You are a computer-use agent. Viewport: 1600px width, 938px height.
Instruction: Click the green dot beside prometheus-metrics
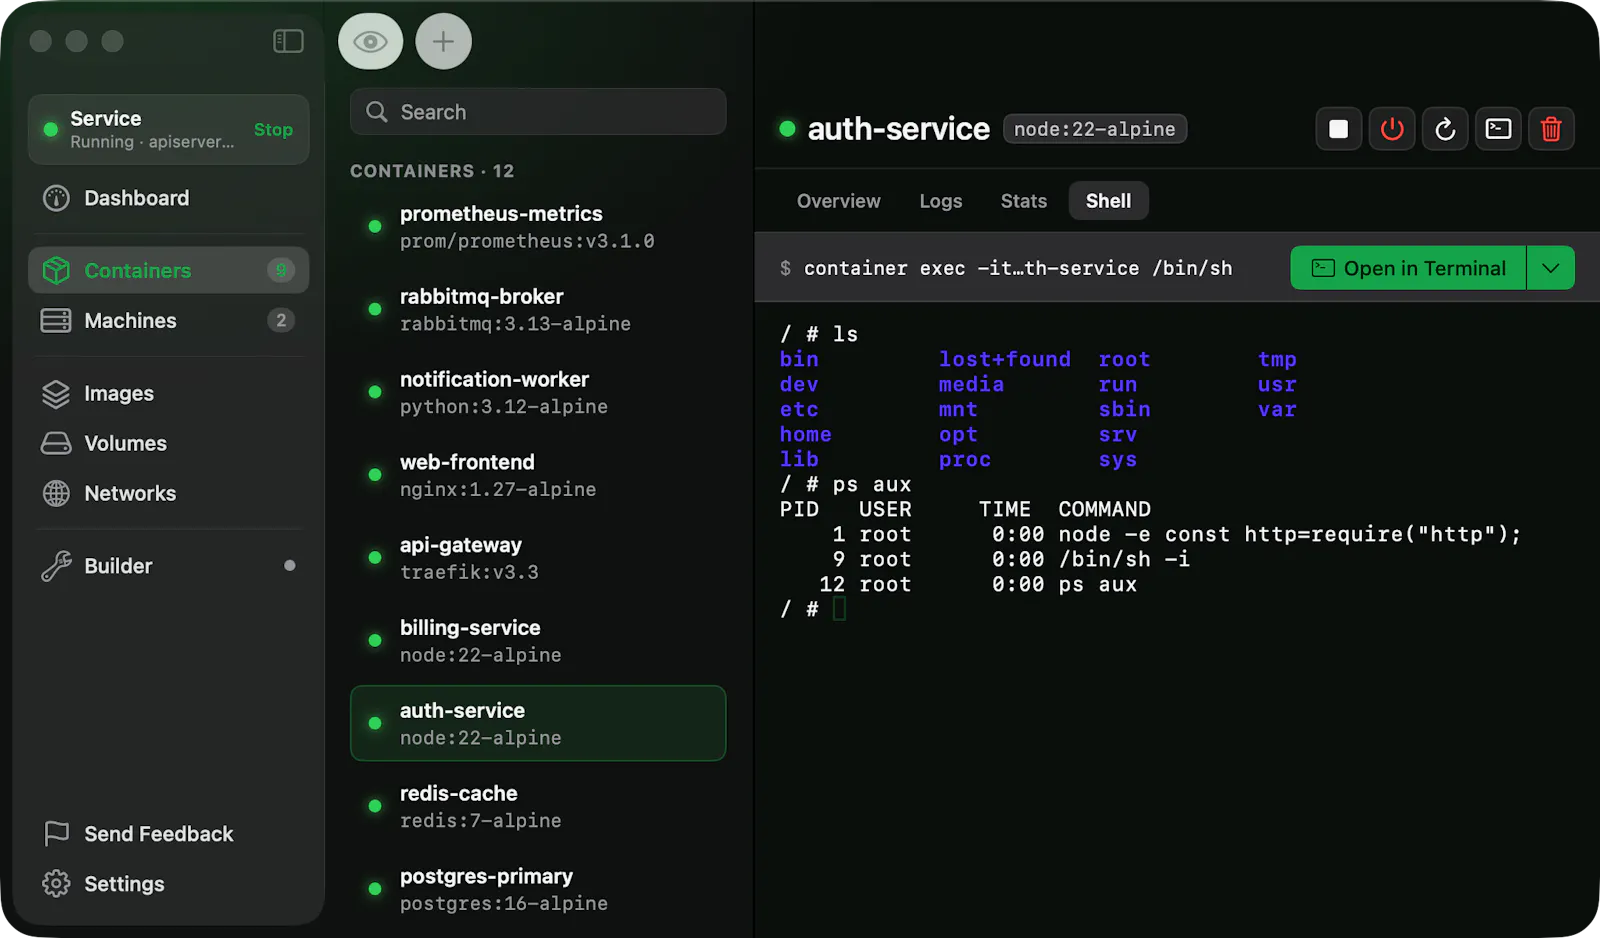375,227
